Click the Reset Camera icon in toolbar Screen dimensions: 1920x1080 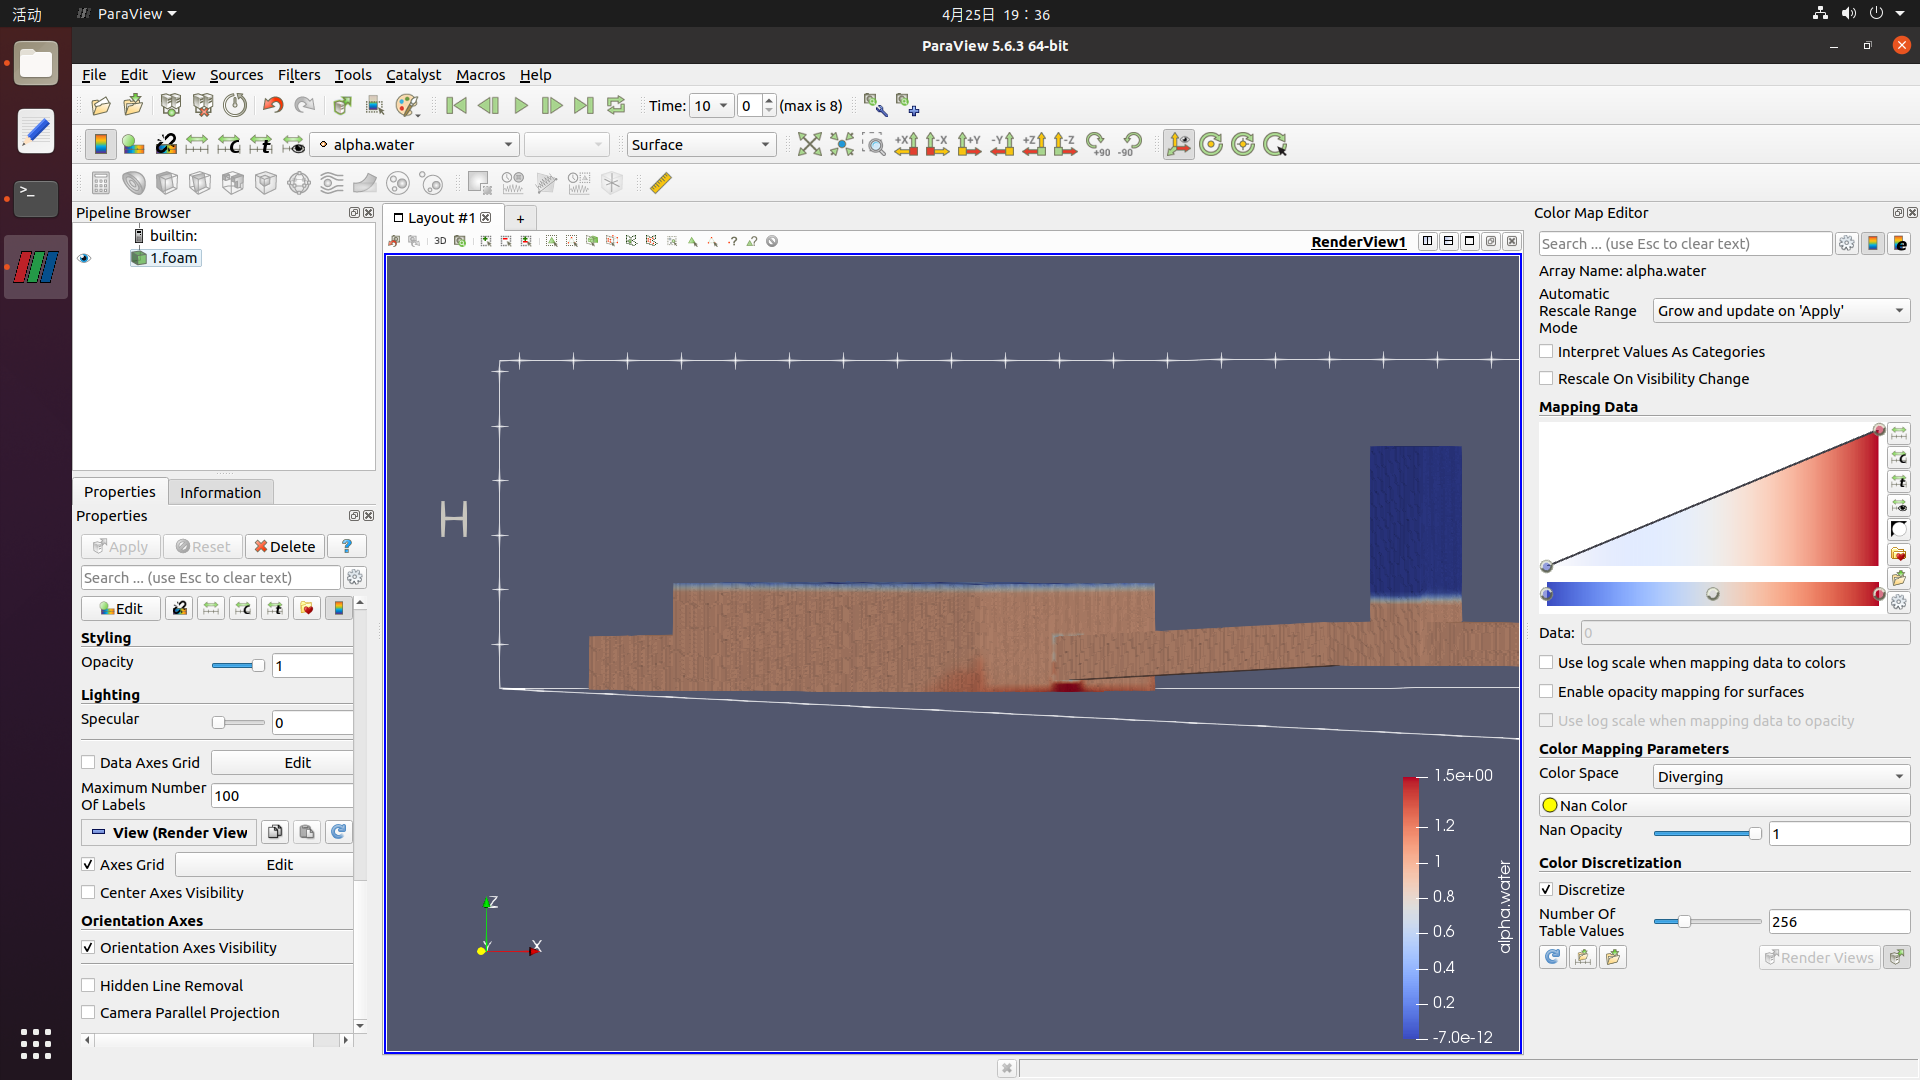[x=810, y=144]
